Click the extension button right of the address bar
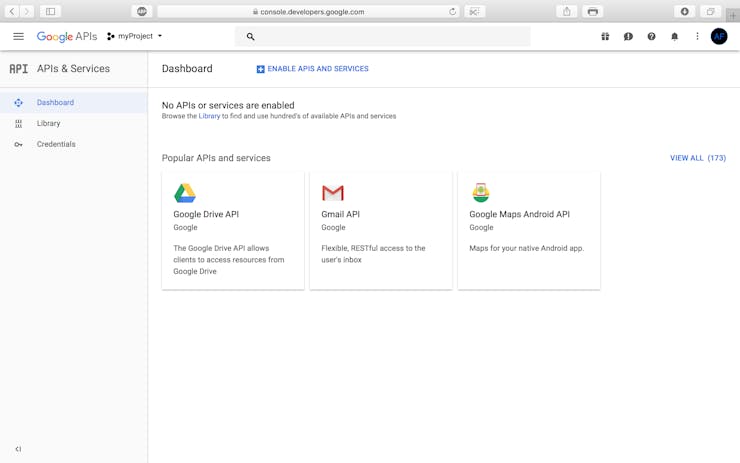 click(x=474, y=11)
